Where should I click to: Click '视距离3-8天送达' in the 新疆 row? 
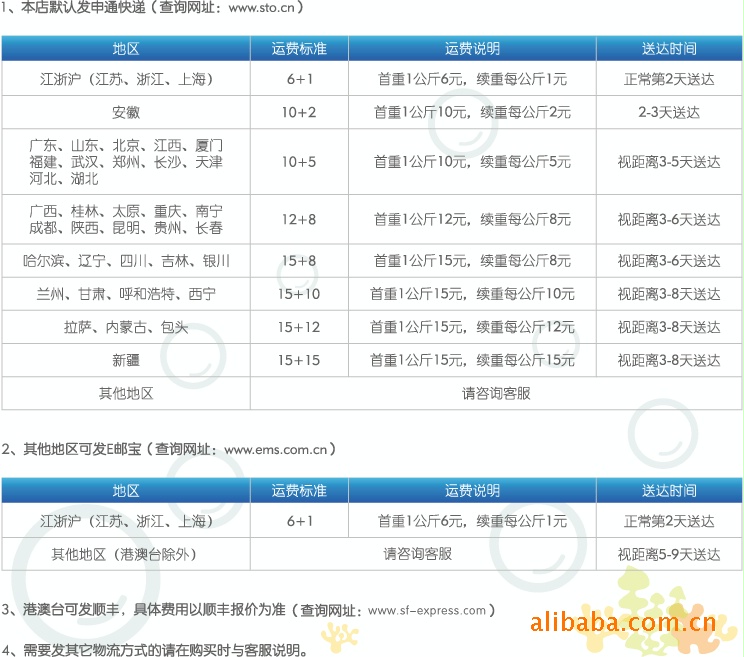coord(669,361)
